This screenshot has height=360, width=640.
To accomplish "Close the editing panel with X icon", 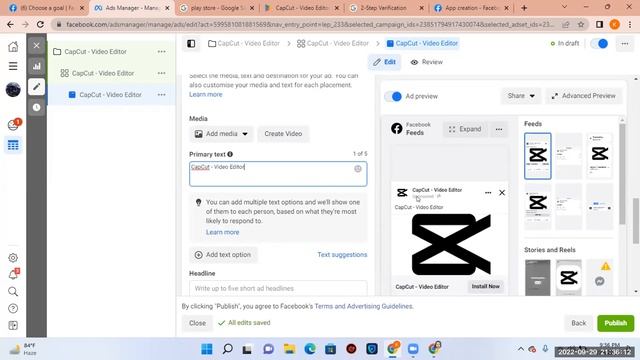I will (36, 45).
